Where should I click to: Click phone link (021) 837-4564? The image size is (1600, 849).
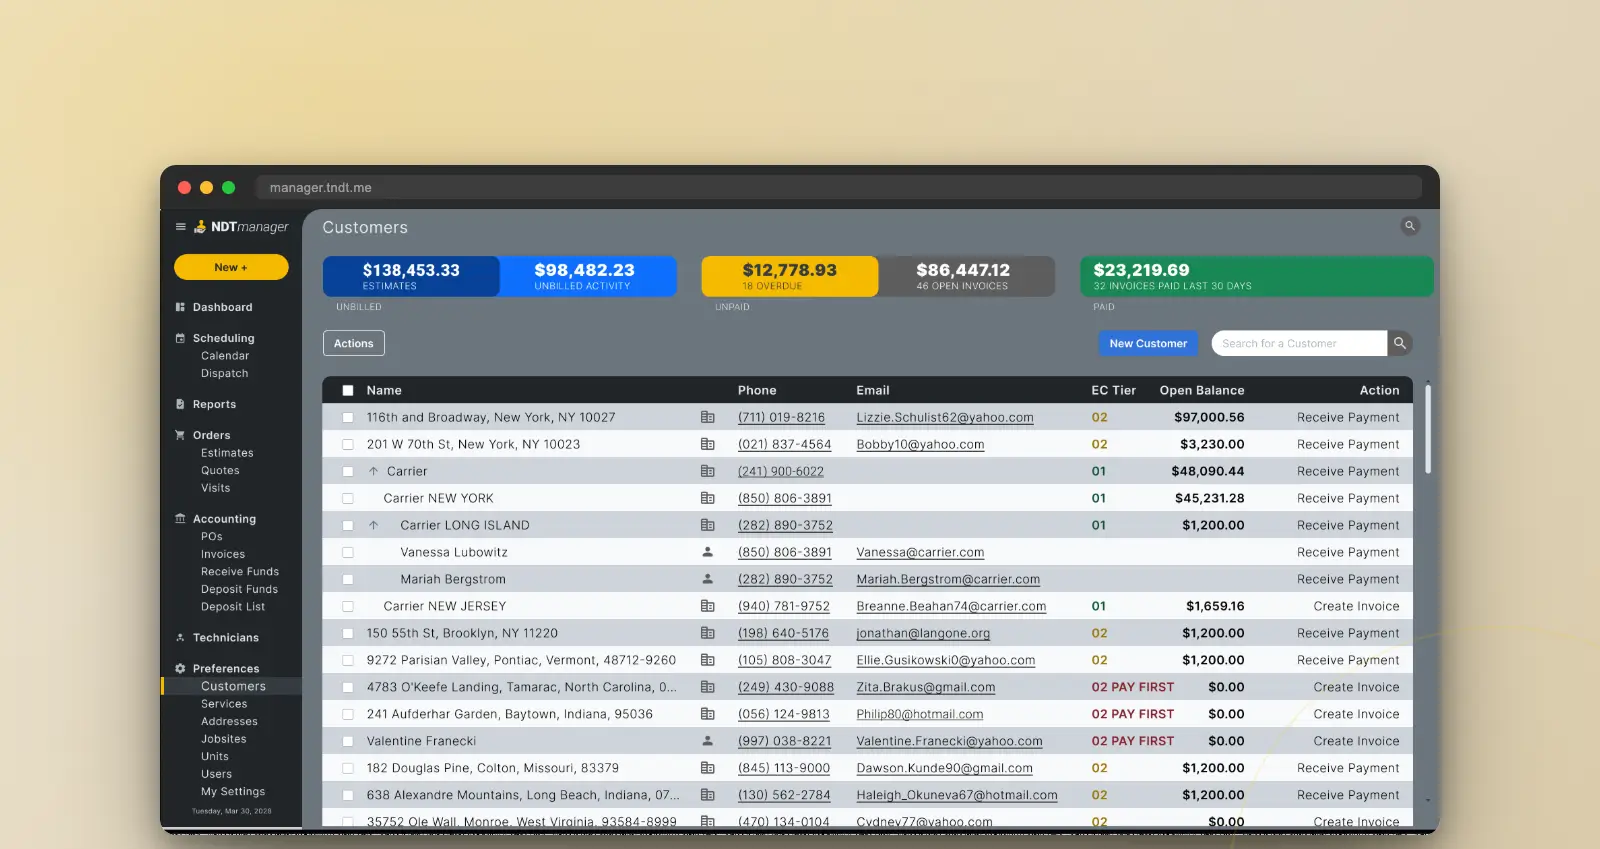point(785,444)
